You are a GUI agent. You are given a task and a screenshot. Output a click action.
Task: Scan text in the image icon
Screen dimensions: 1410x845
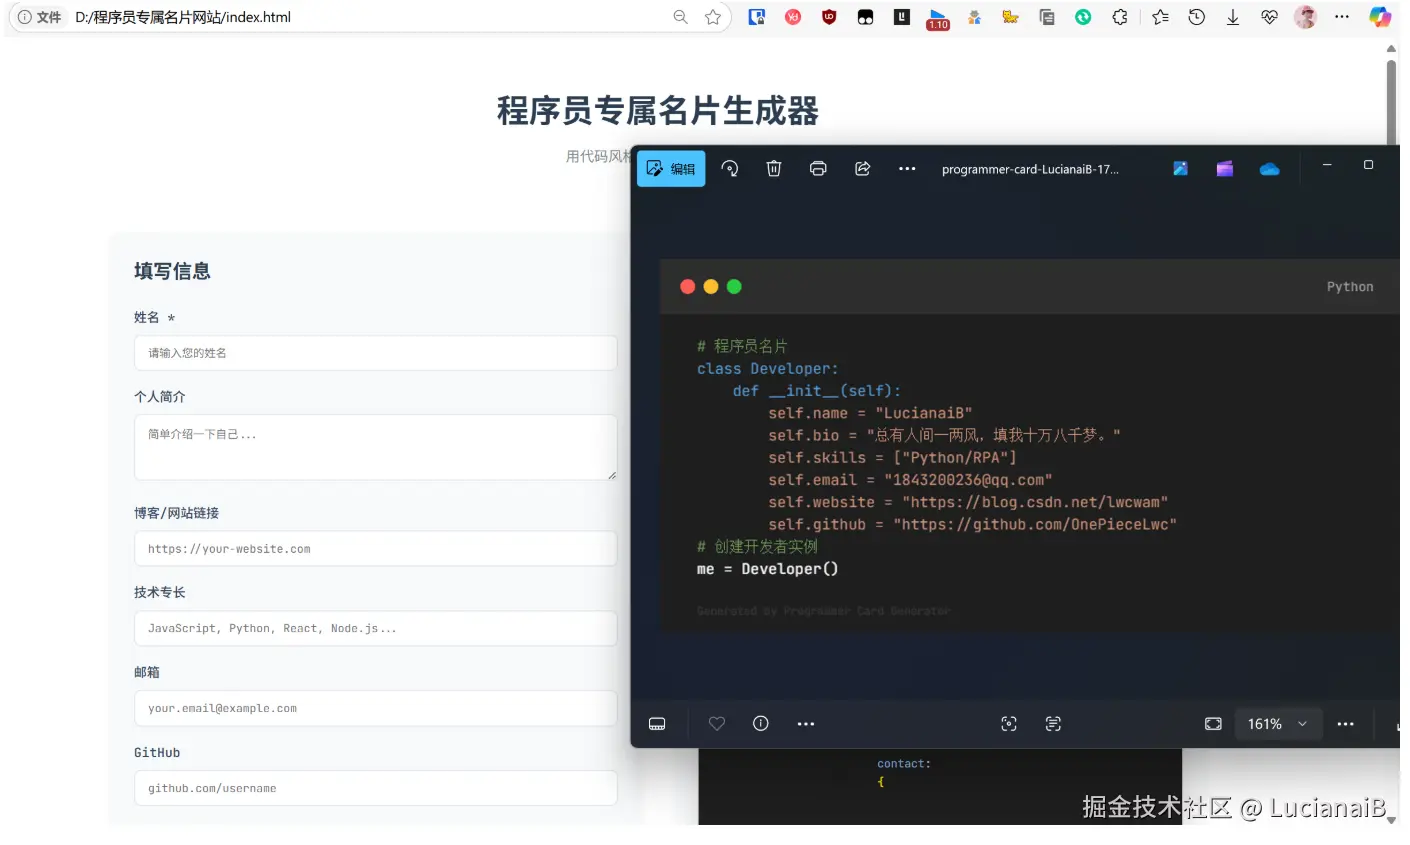coord(1053,724)
